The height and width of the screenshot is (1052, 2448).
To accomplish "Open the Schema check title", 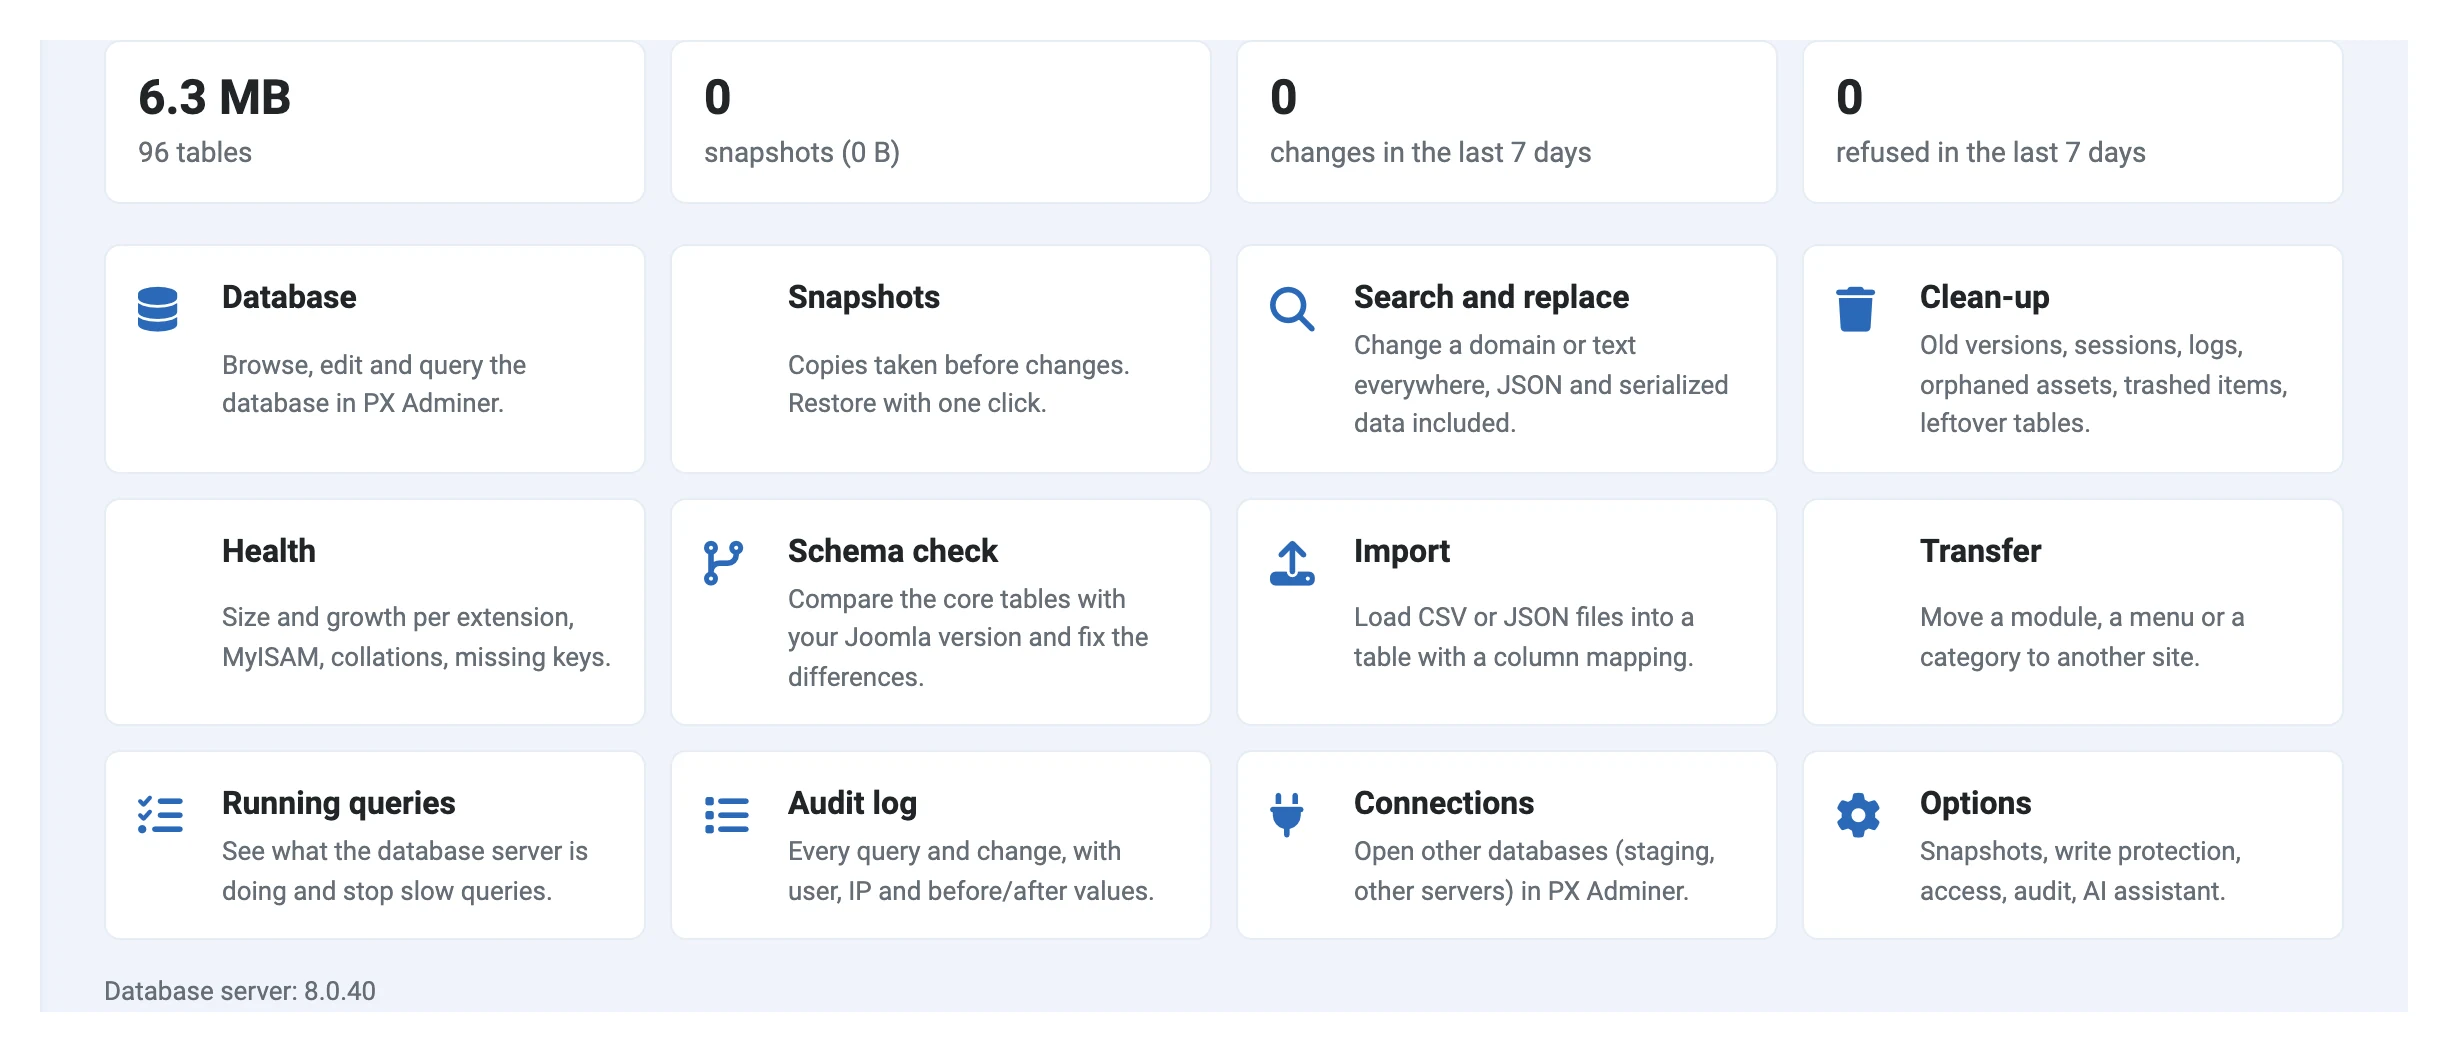I will (x=893, y=551).
